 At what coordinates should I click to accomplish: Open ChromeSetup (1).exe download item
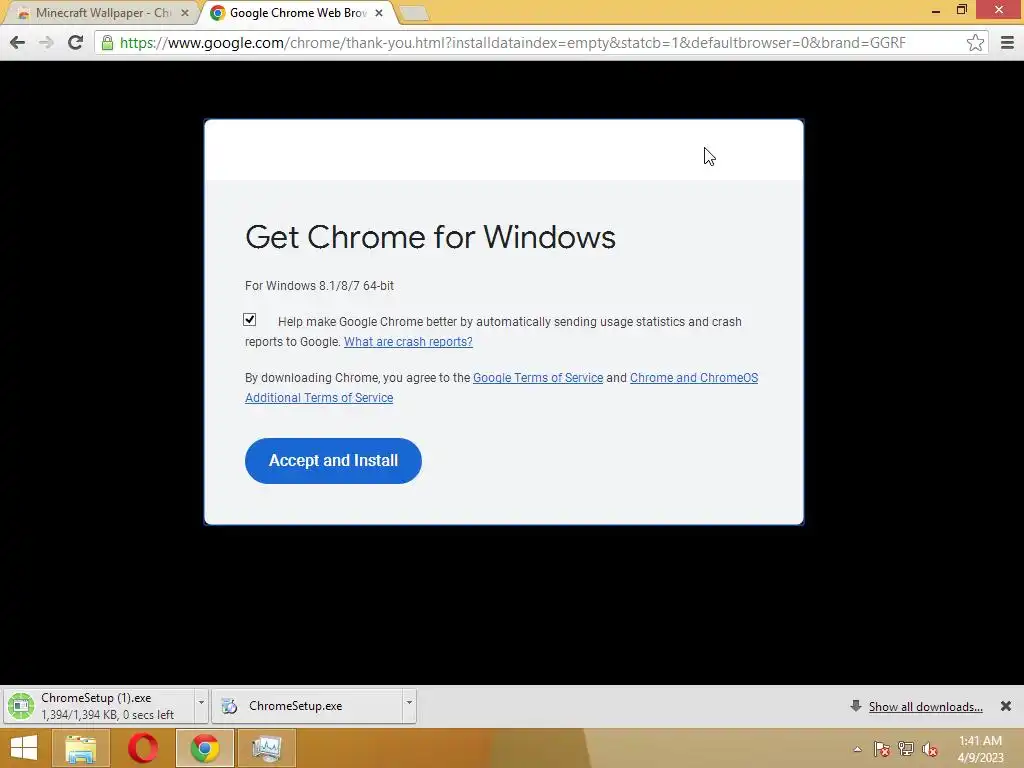tap(98, 706)
